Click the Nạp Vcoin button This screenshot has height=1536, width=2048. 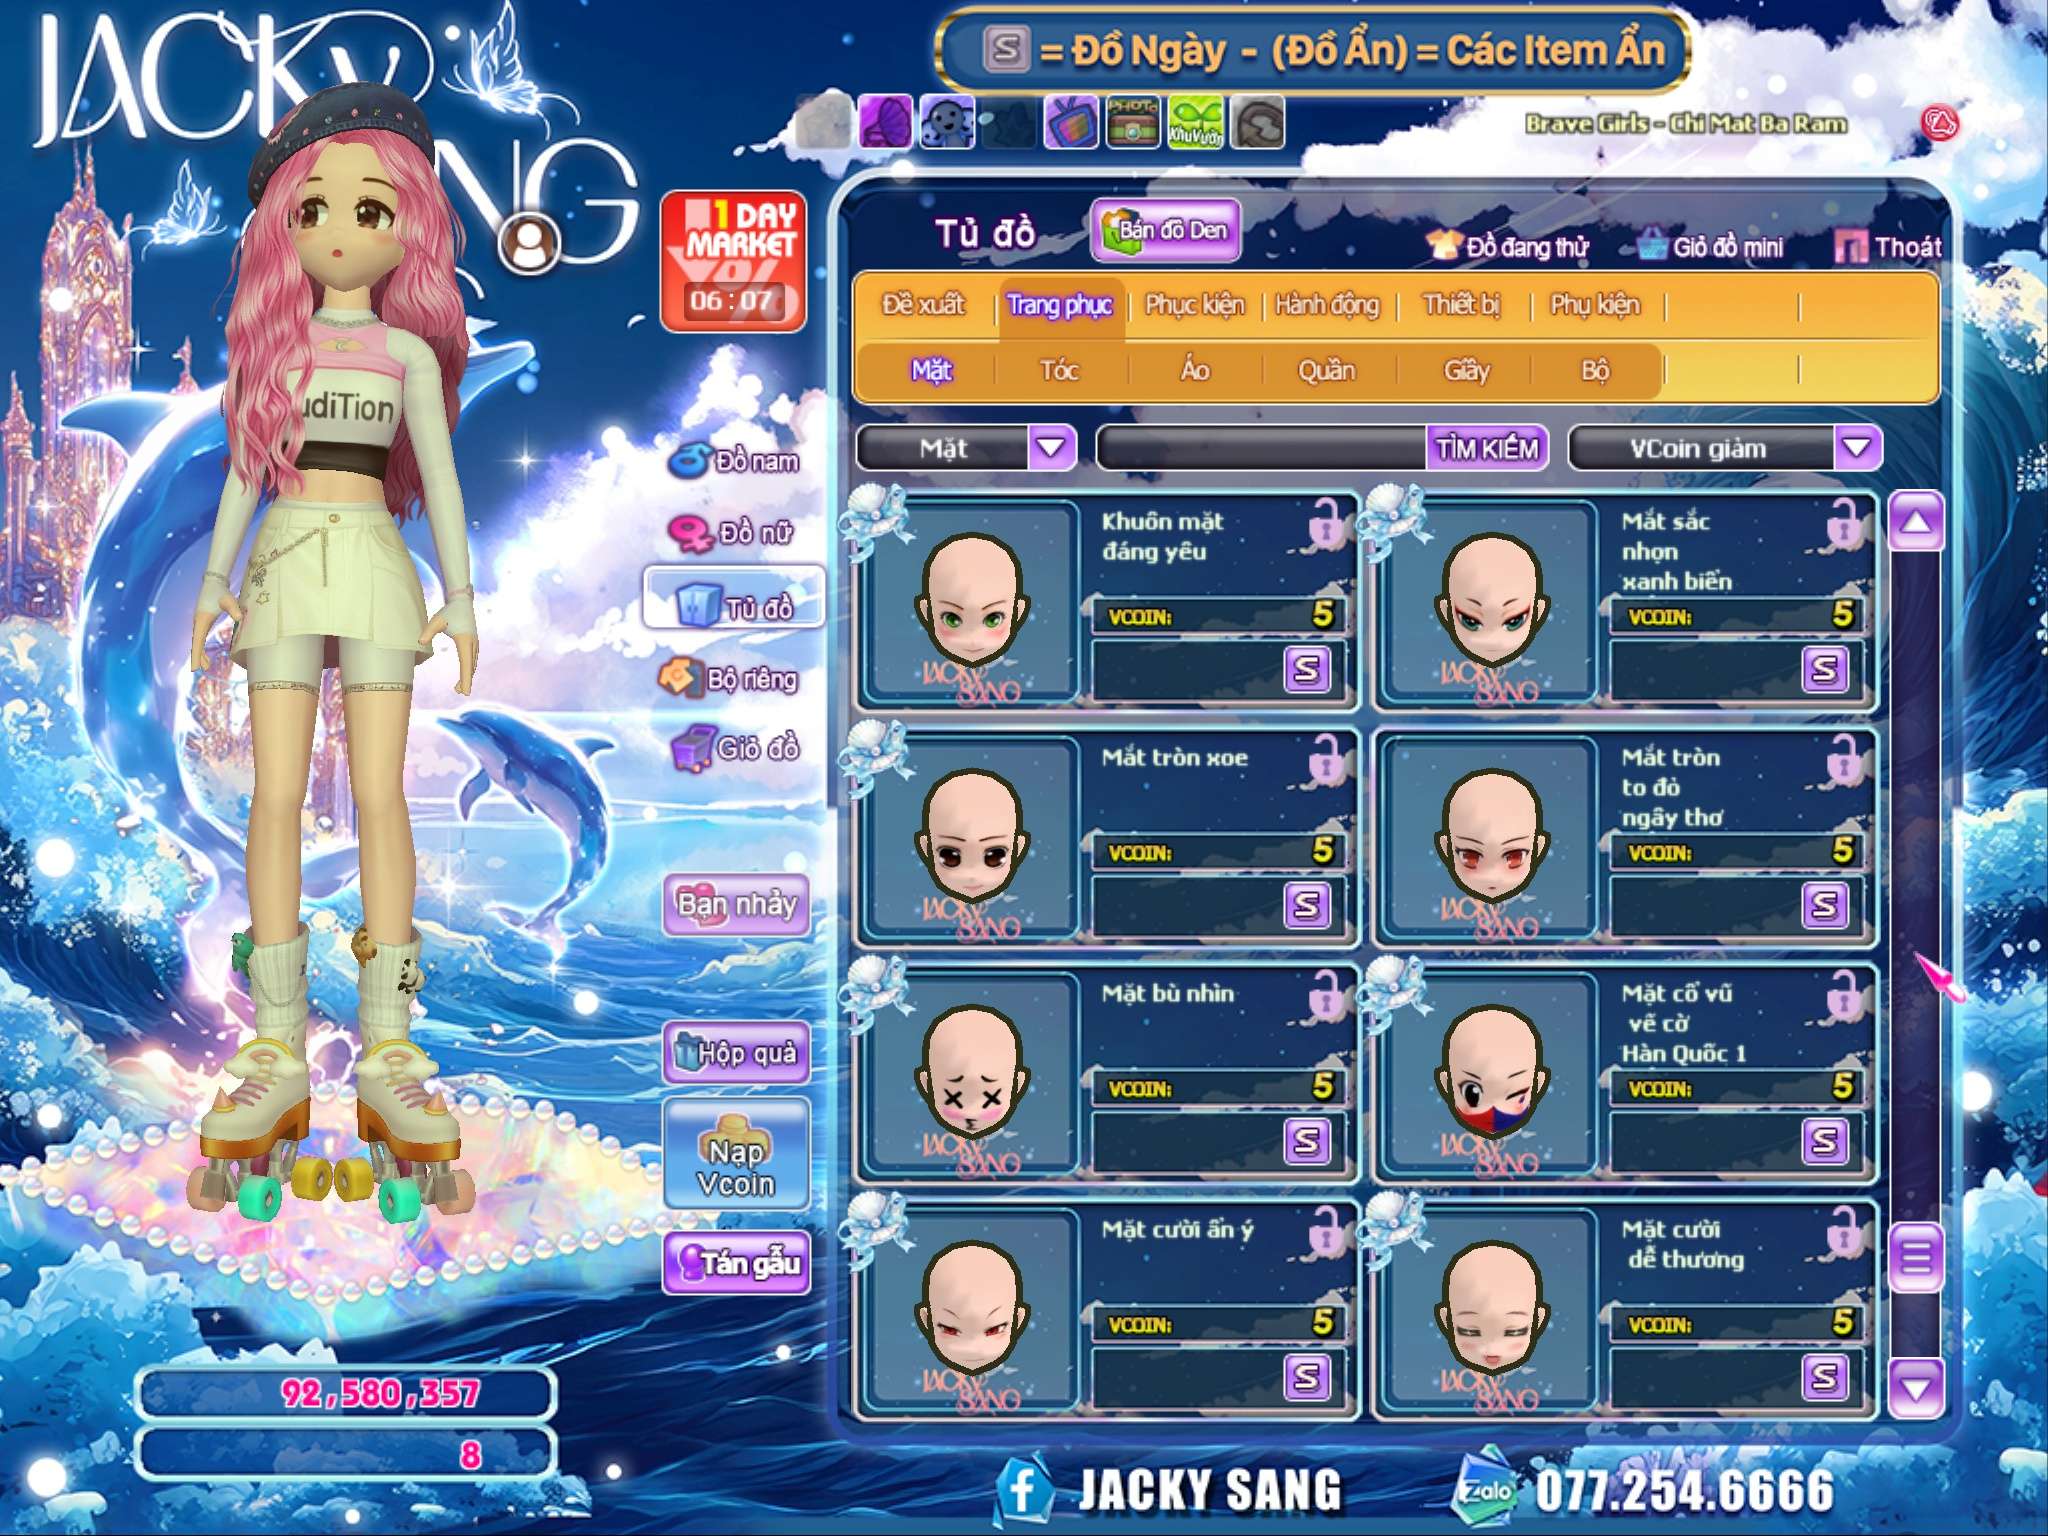(736, 1157)
